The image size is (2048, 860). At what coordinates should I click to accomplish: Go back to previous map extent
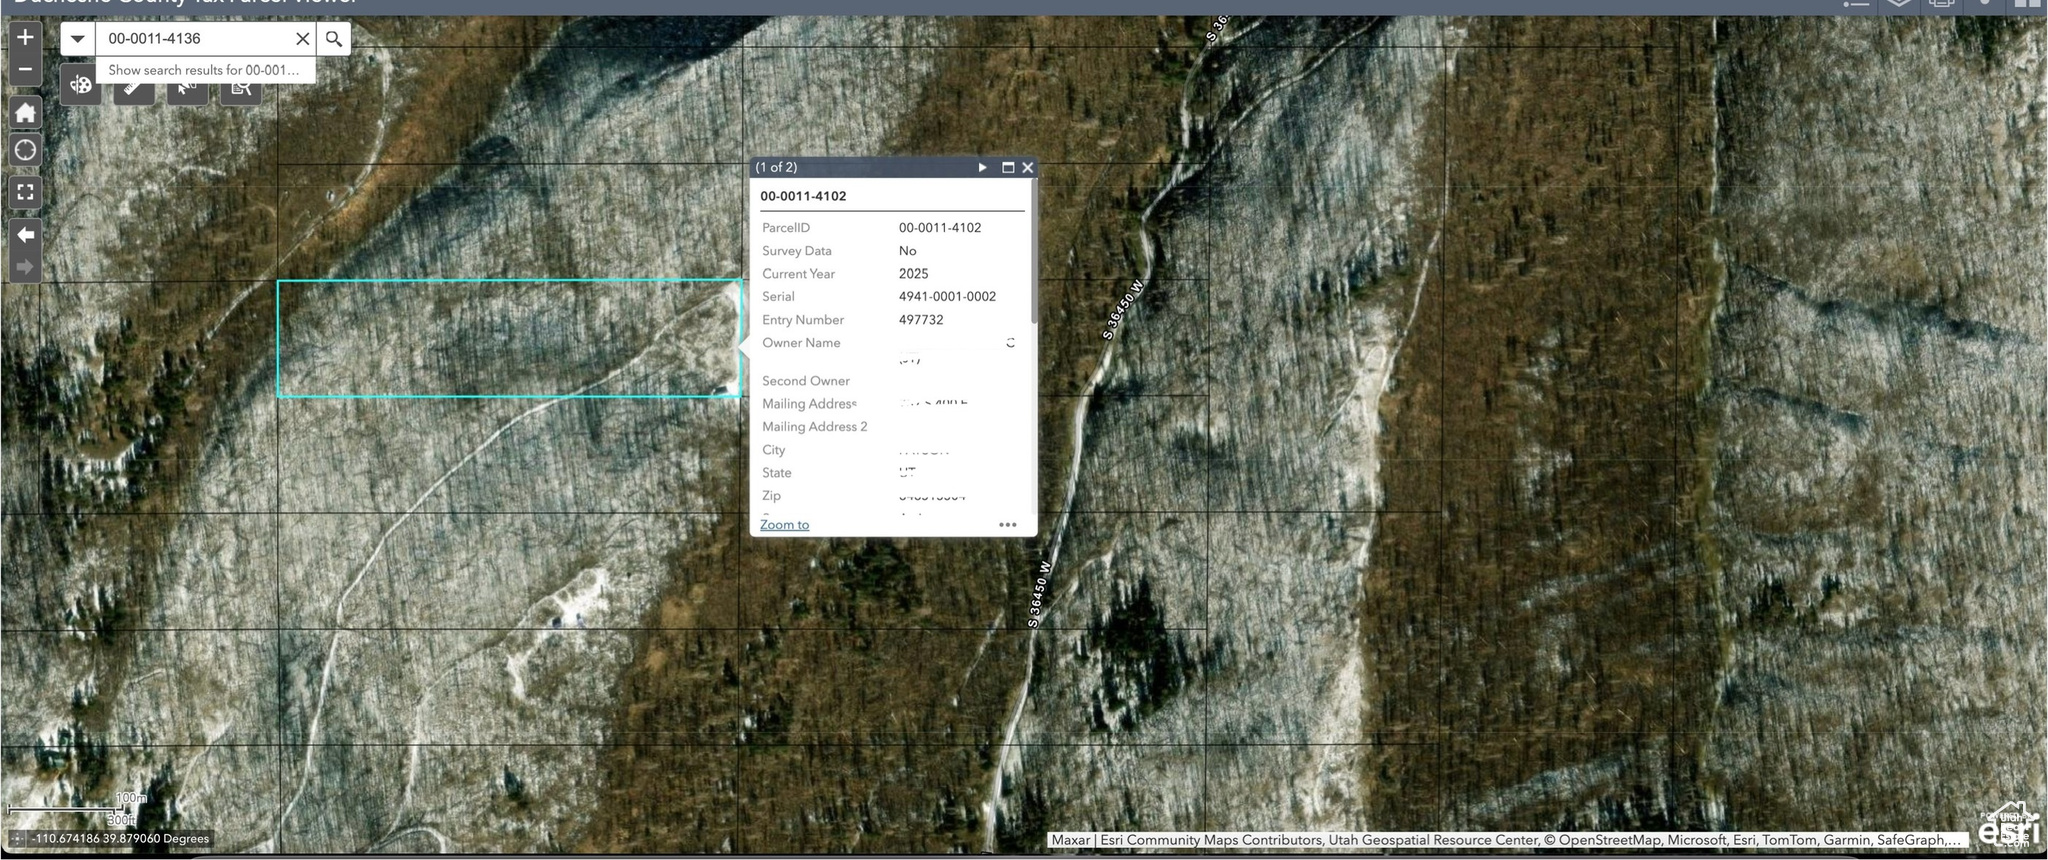pyautogui.click(x=25, y=234)
